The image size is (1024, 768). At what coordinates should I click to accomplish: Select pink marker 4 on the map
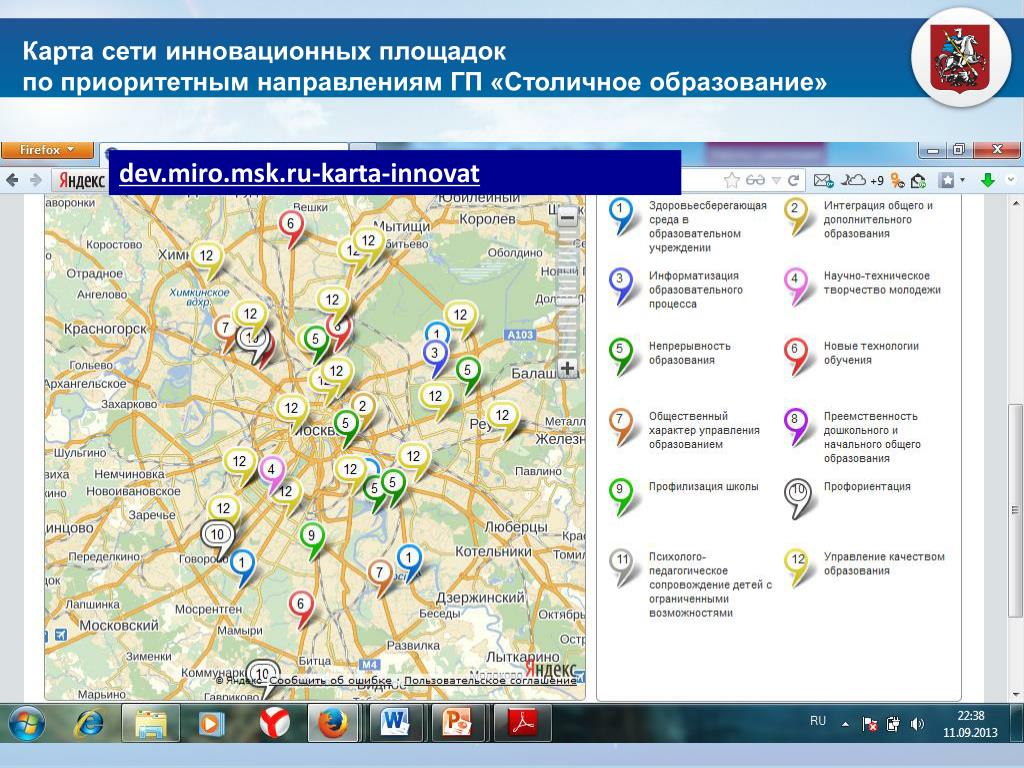pyautogui.click(x=272, y=470)
